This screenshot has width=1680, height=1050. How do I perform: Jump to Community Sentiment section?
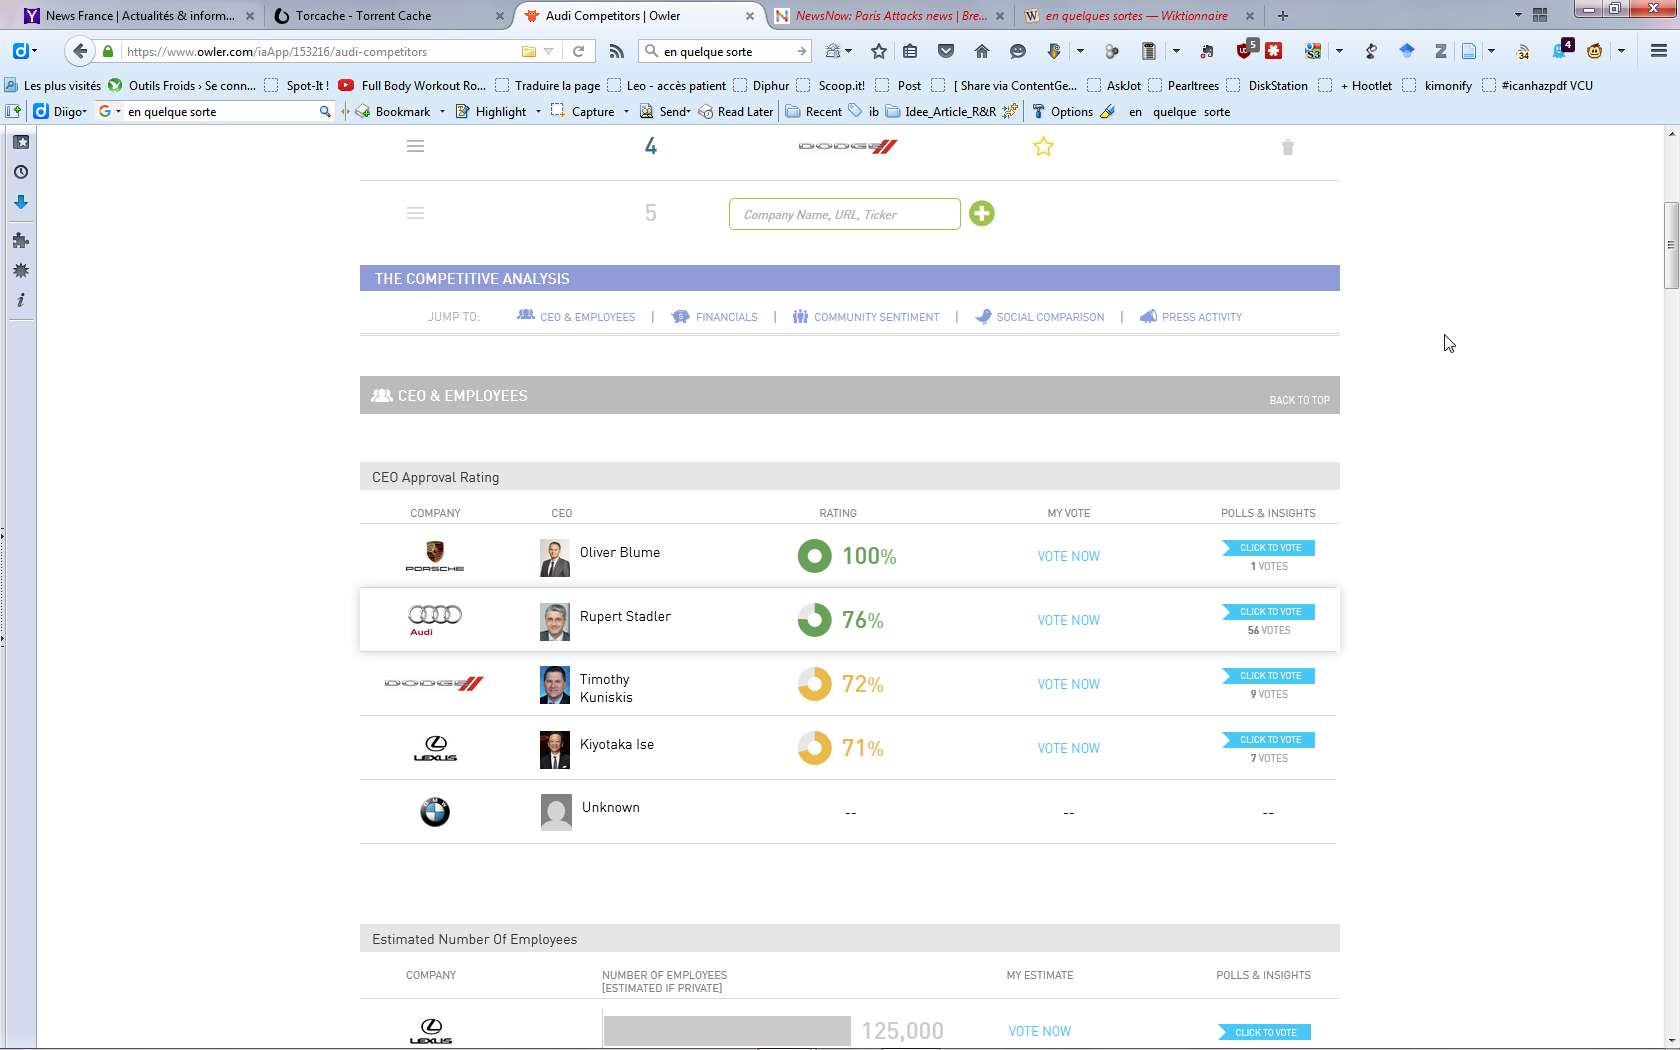(866, 317)
